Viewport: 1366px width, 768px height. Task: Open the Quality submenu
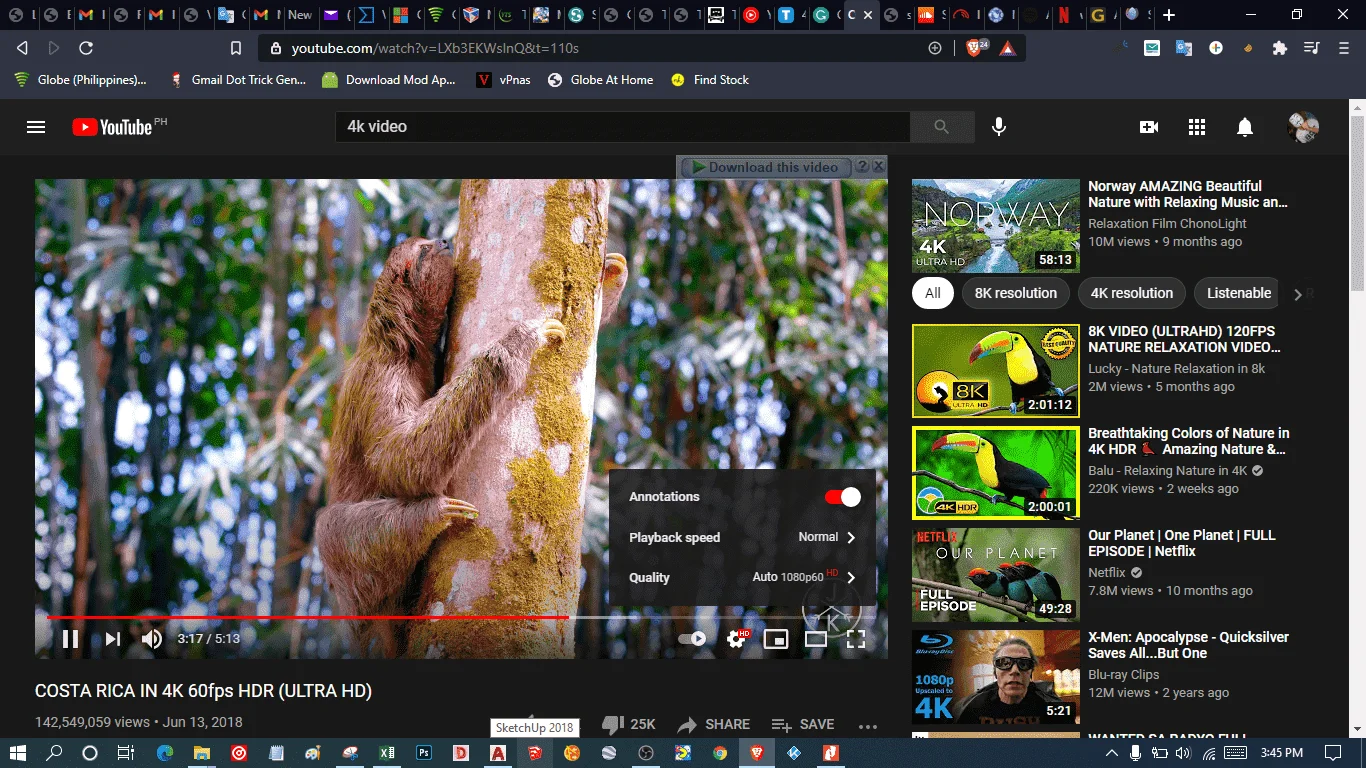tap(742, 577)
